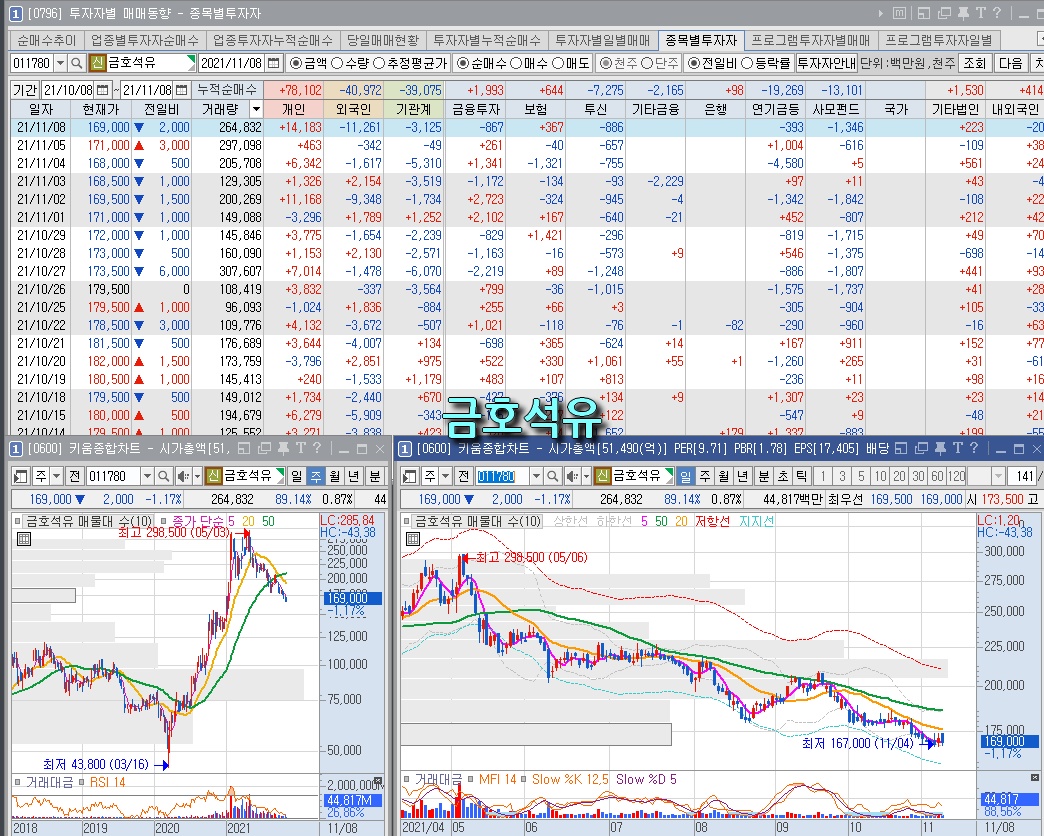
Task: Click the T font icon in the weekly chart title bar
Action: [300, 449]
